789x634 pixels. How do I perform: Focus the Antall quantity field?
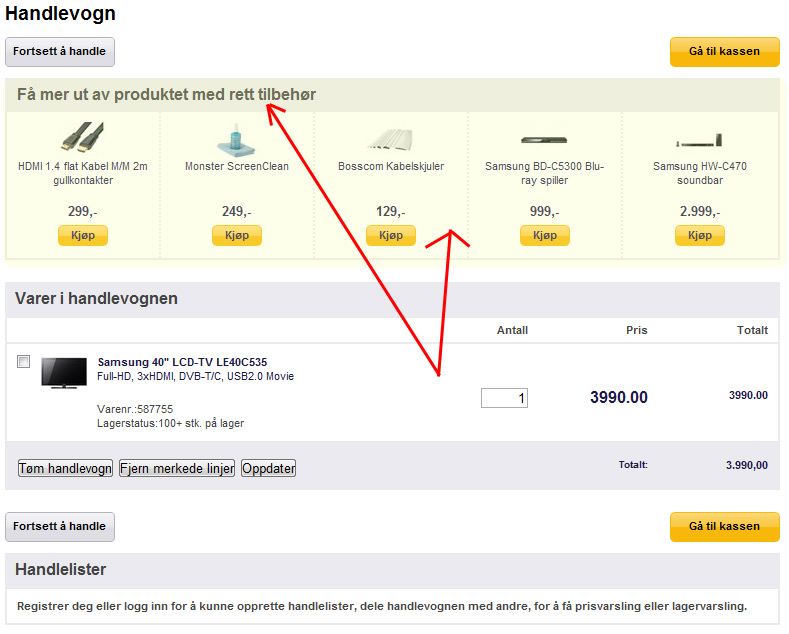(x=504, y=398)
